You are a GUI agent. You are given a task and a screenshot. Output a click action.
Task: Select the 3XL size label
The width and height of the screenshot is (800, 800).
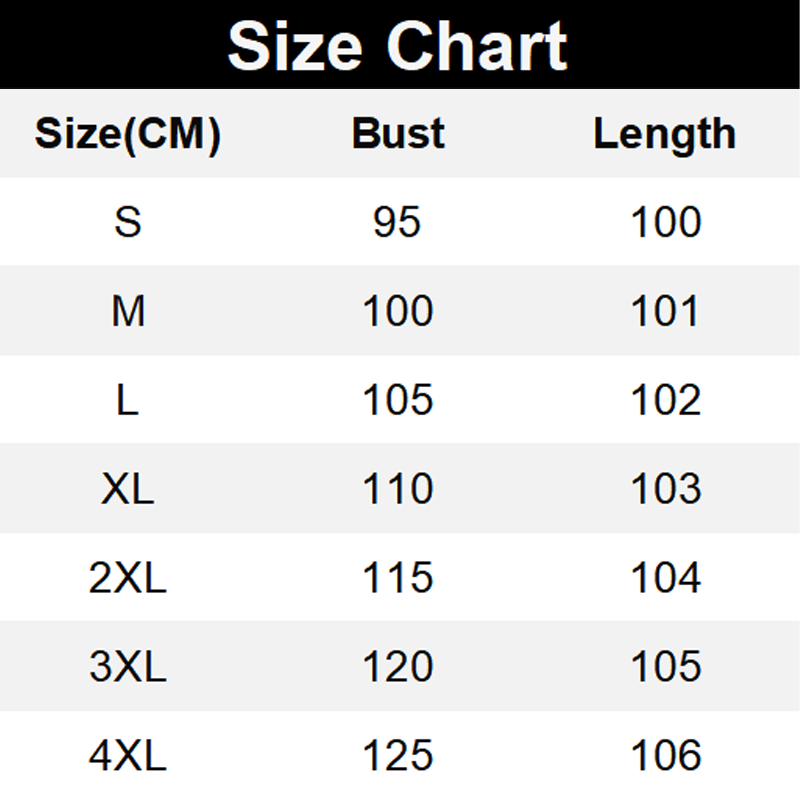click(128, 667)
